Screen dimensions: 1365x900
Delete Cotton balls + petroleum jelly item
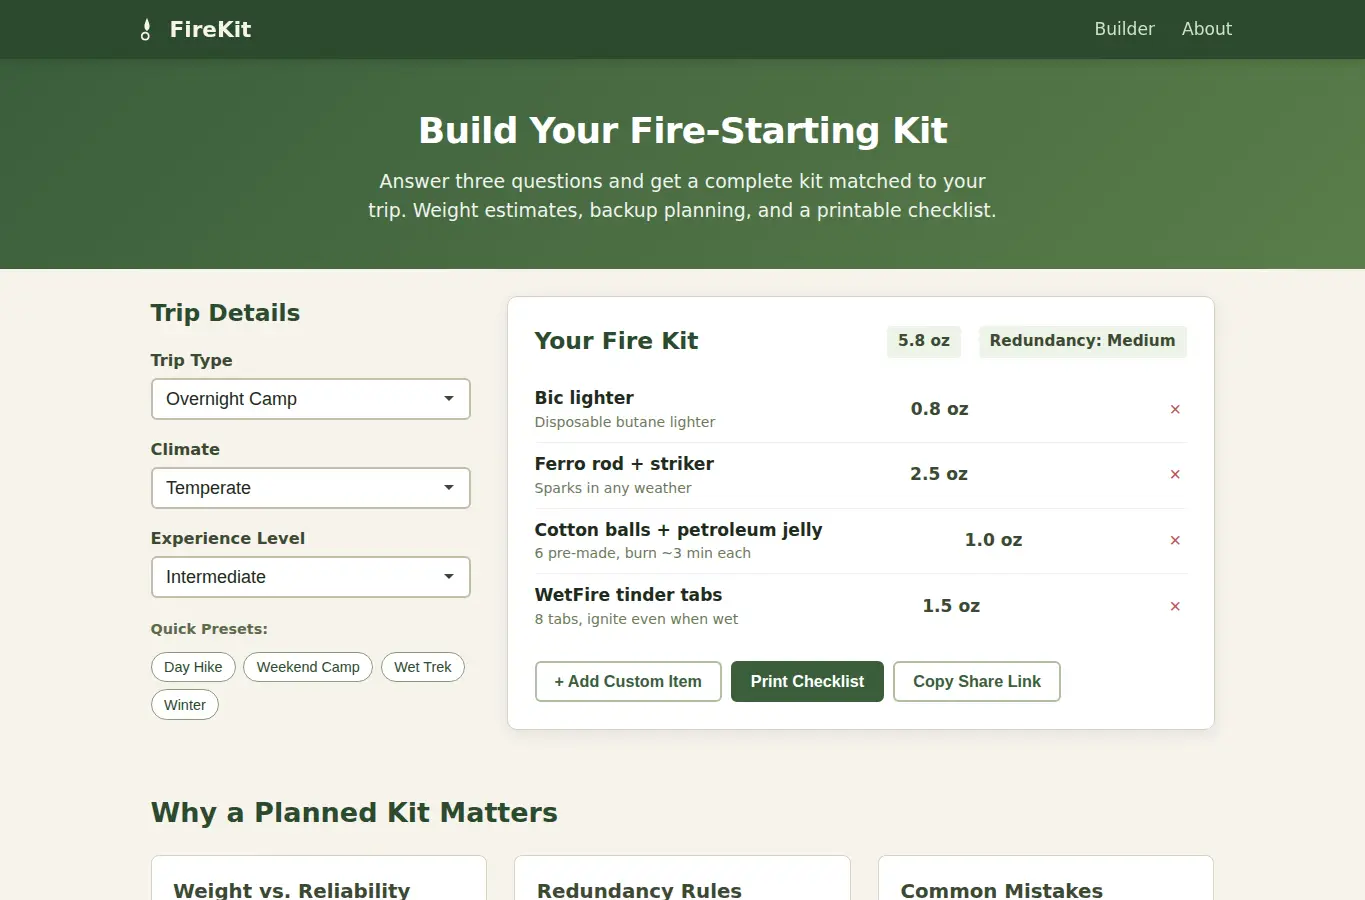[1175, 540]
